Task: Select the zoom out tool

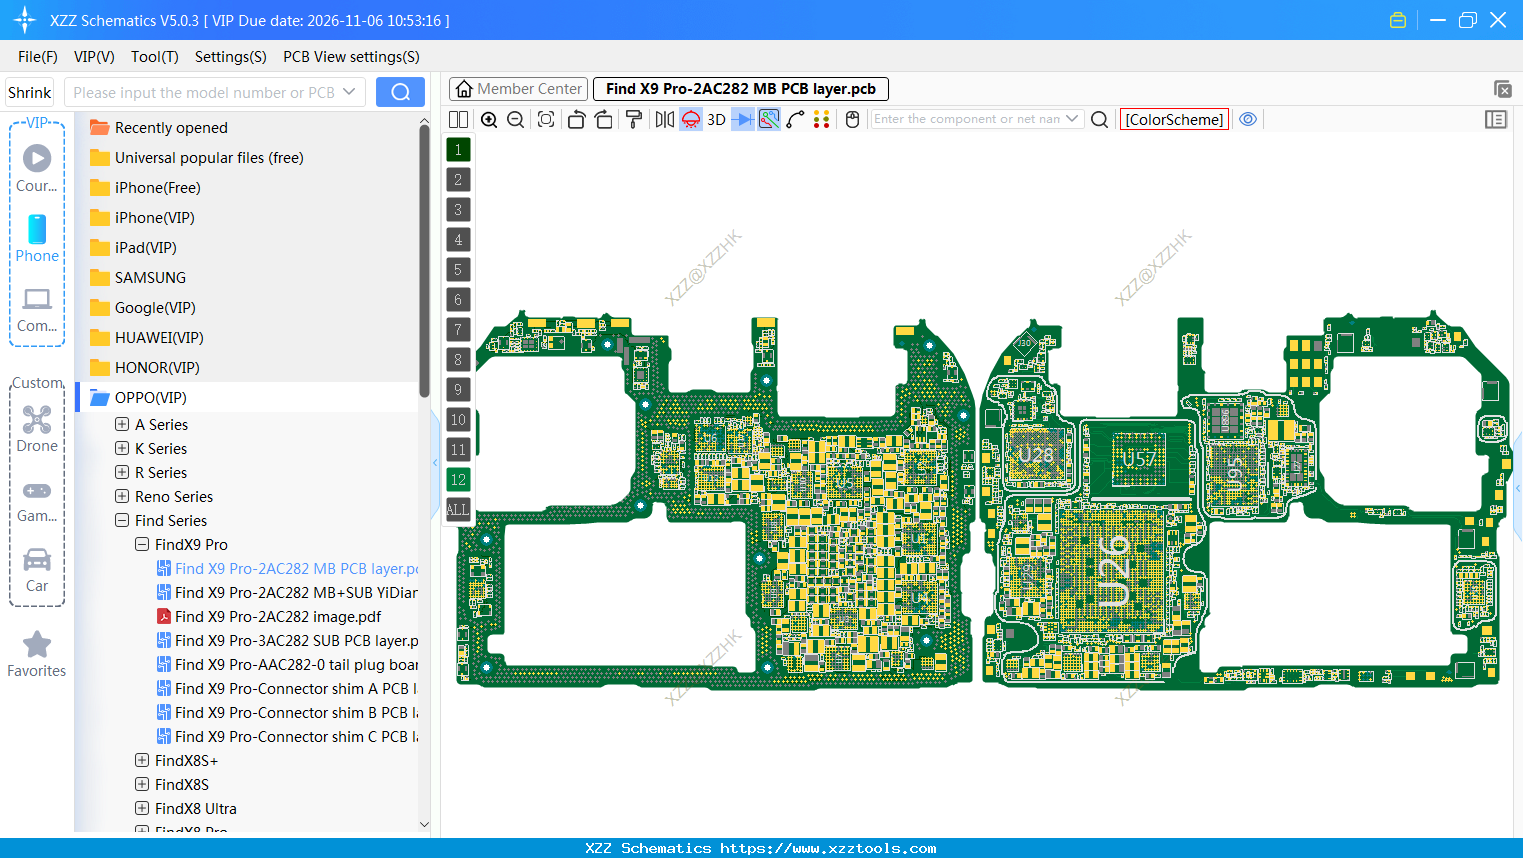Action: click(x=515, y=119)
